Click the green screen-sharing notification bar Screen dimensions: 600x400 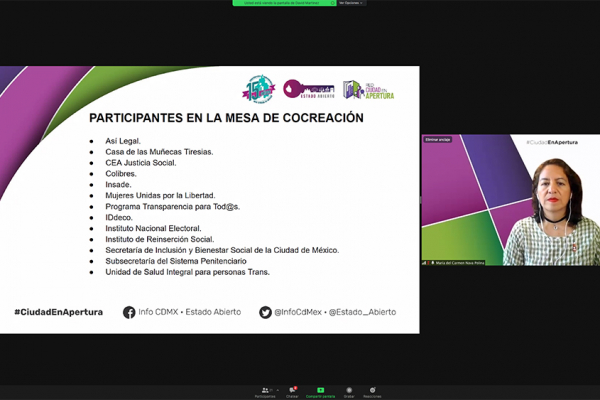point(284,3)
